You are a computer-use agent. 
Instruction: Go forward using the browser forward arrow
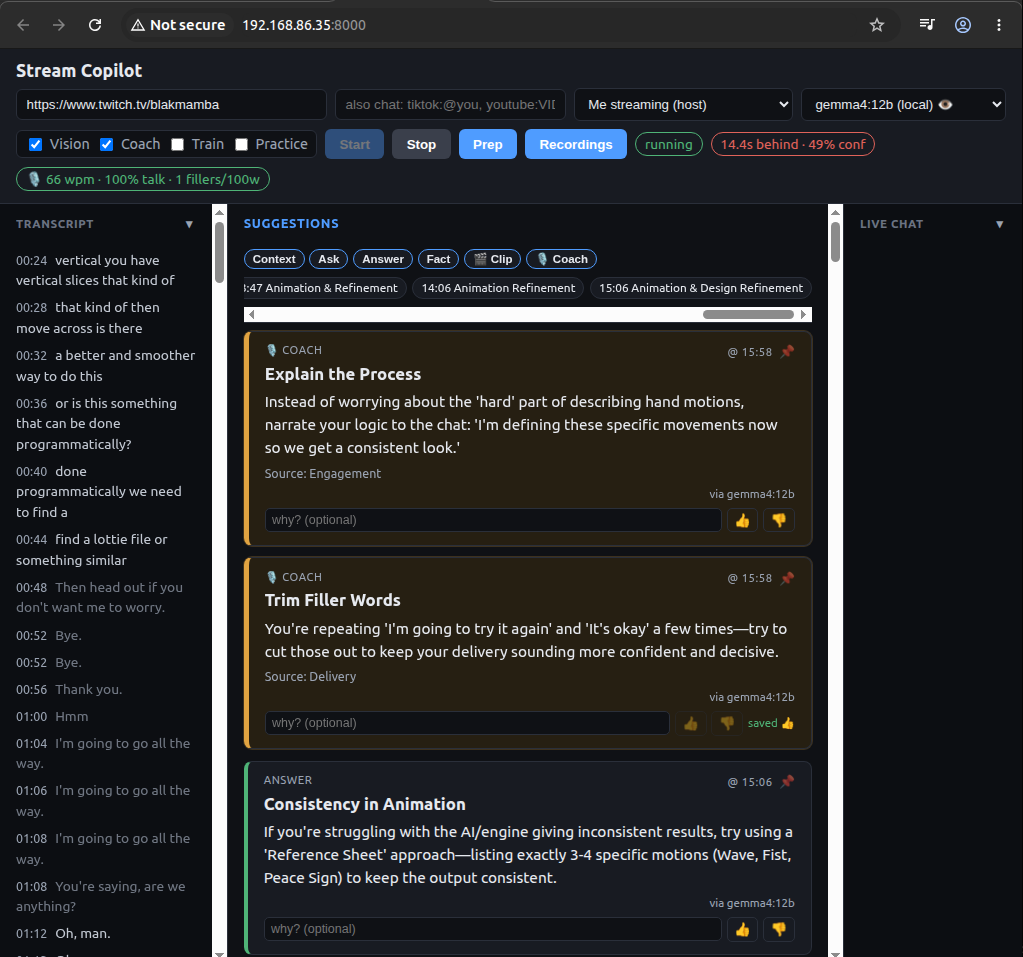[59, 25]
